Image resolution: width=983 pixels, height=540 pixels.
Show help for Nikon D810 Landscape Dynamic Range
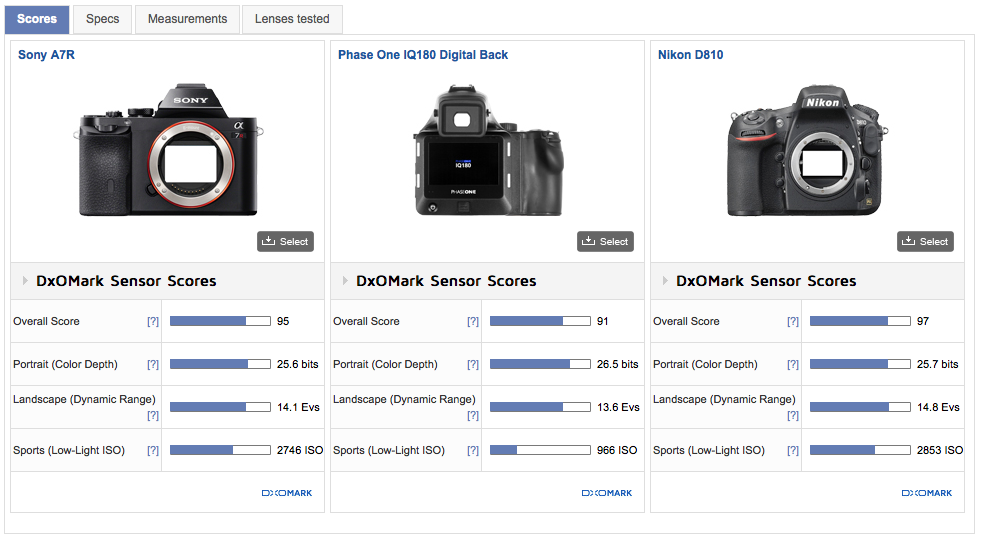pos(793,415)
